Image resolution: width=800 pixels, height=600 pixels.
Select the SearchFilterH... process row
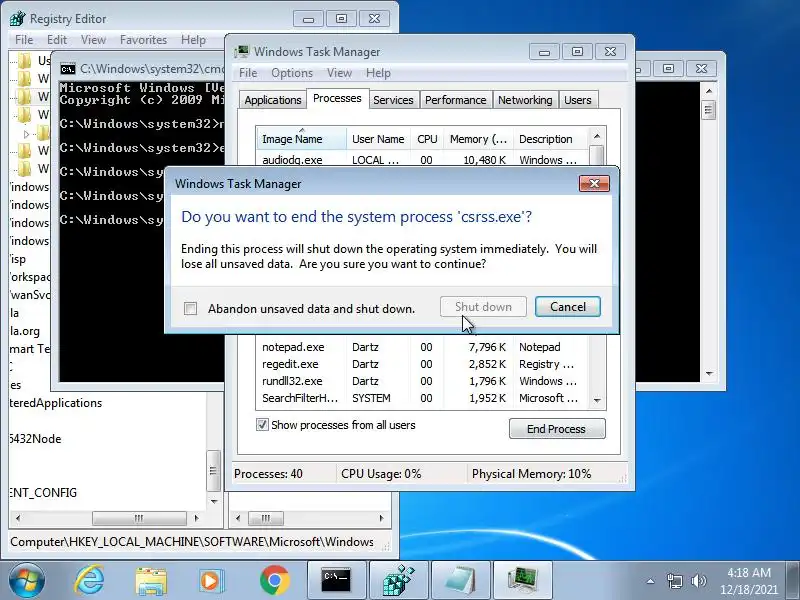[422, 398]
